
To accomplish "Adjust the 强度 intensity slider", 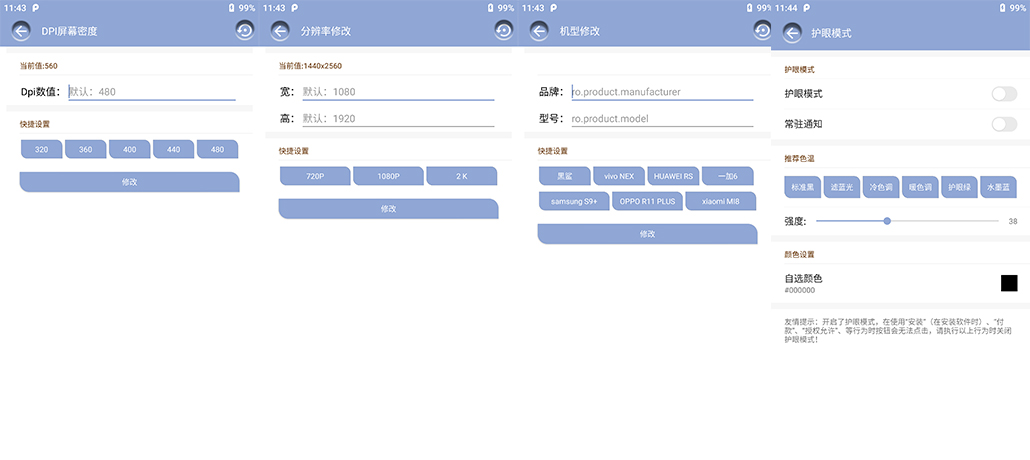I will click(887, 221).
